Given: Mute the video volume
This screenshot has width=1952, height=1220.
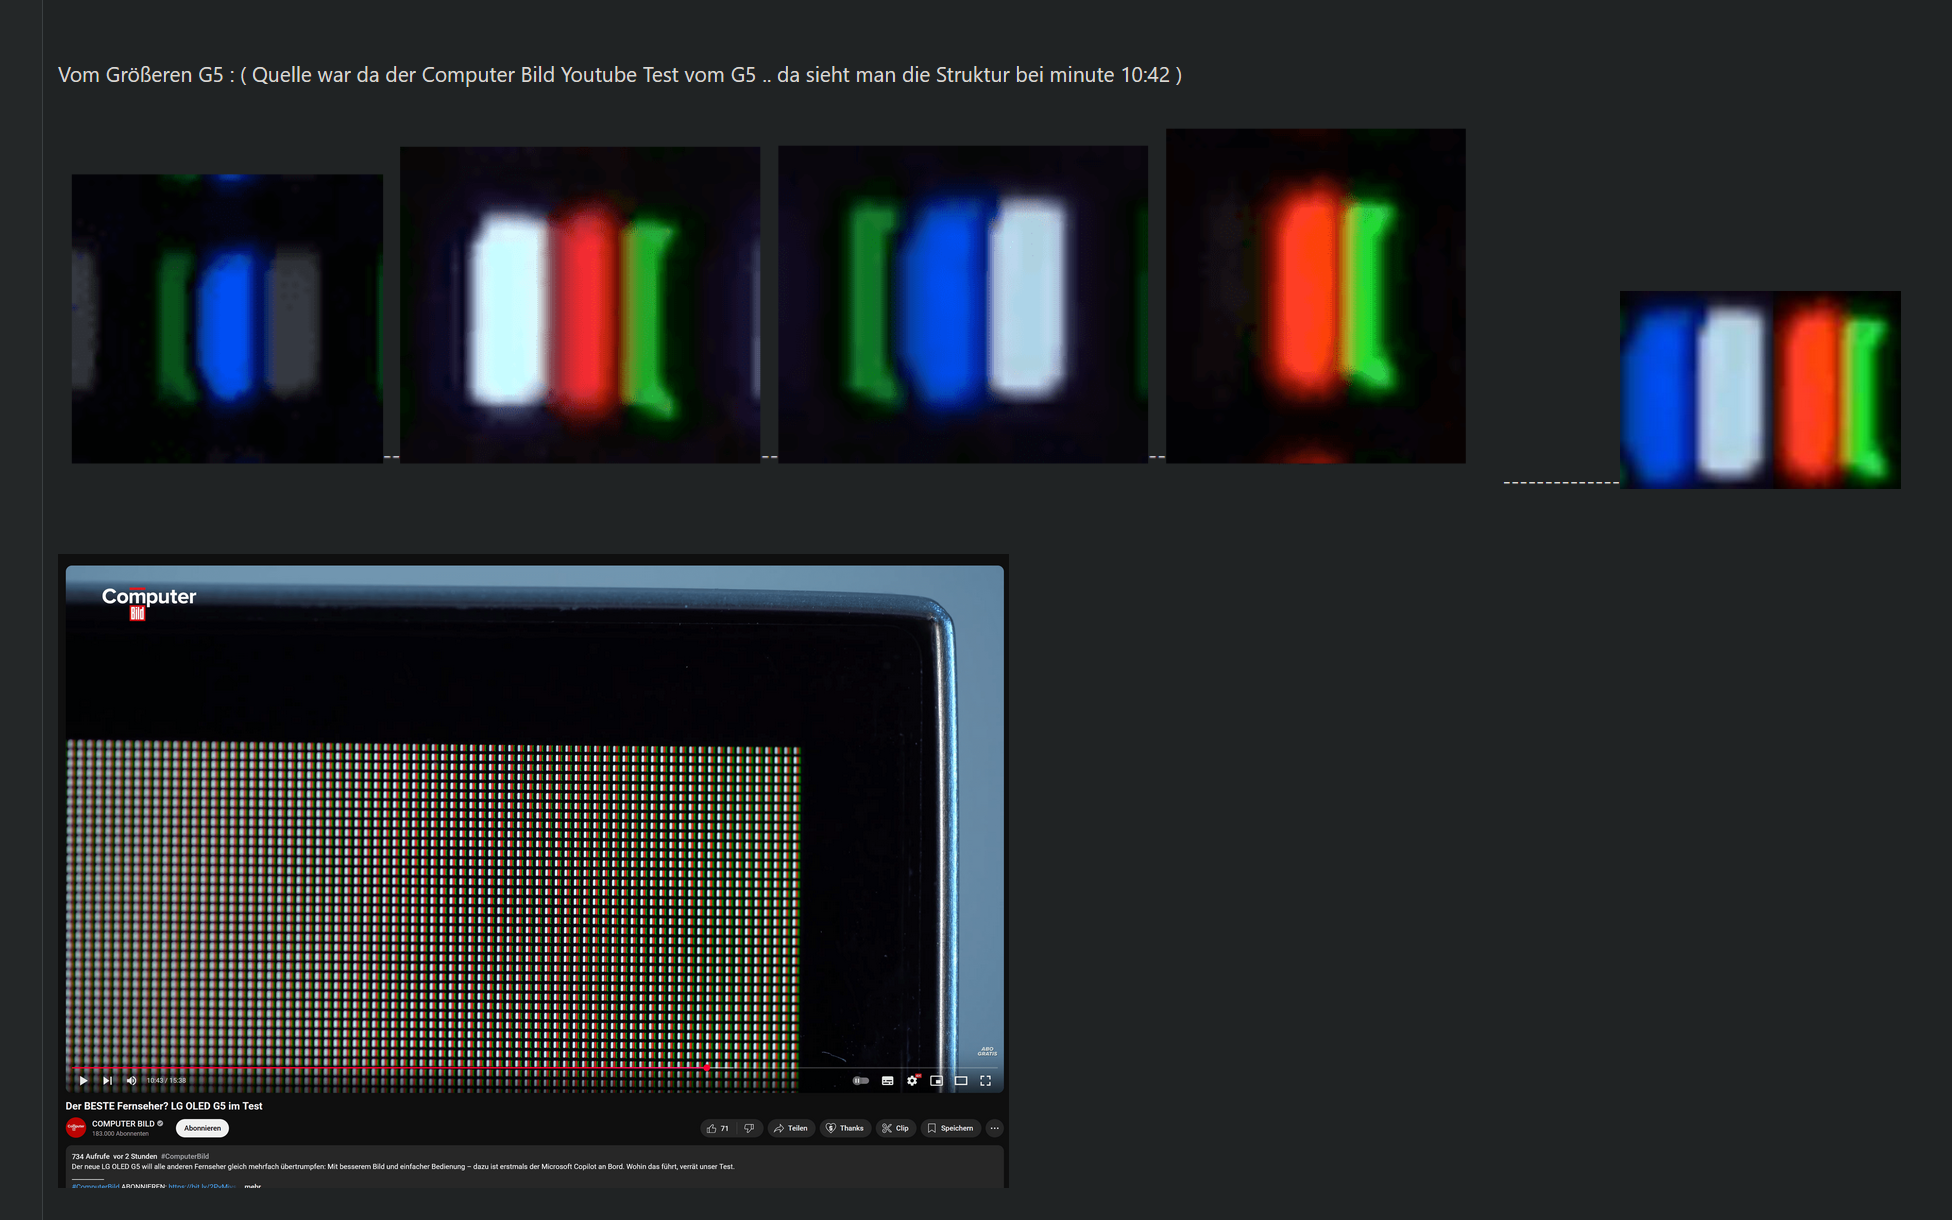Looking at the screenshot, I should tap(131, 1081).
